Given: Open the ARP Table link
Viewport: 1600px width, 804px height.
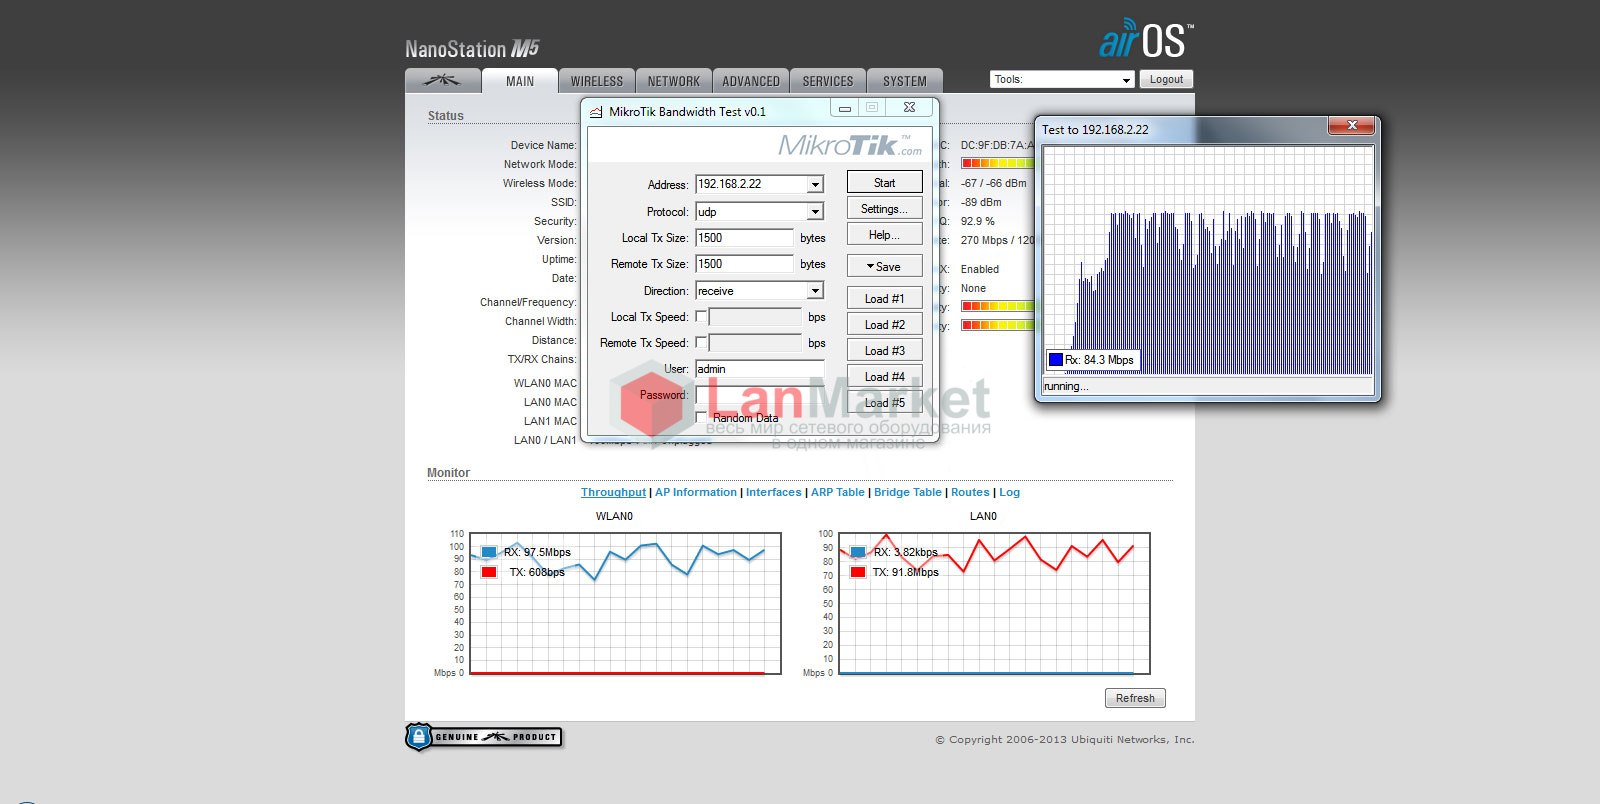Looking at the screenshot, I should [x=837, y=492].
